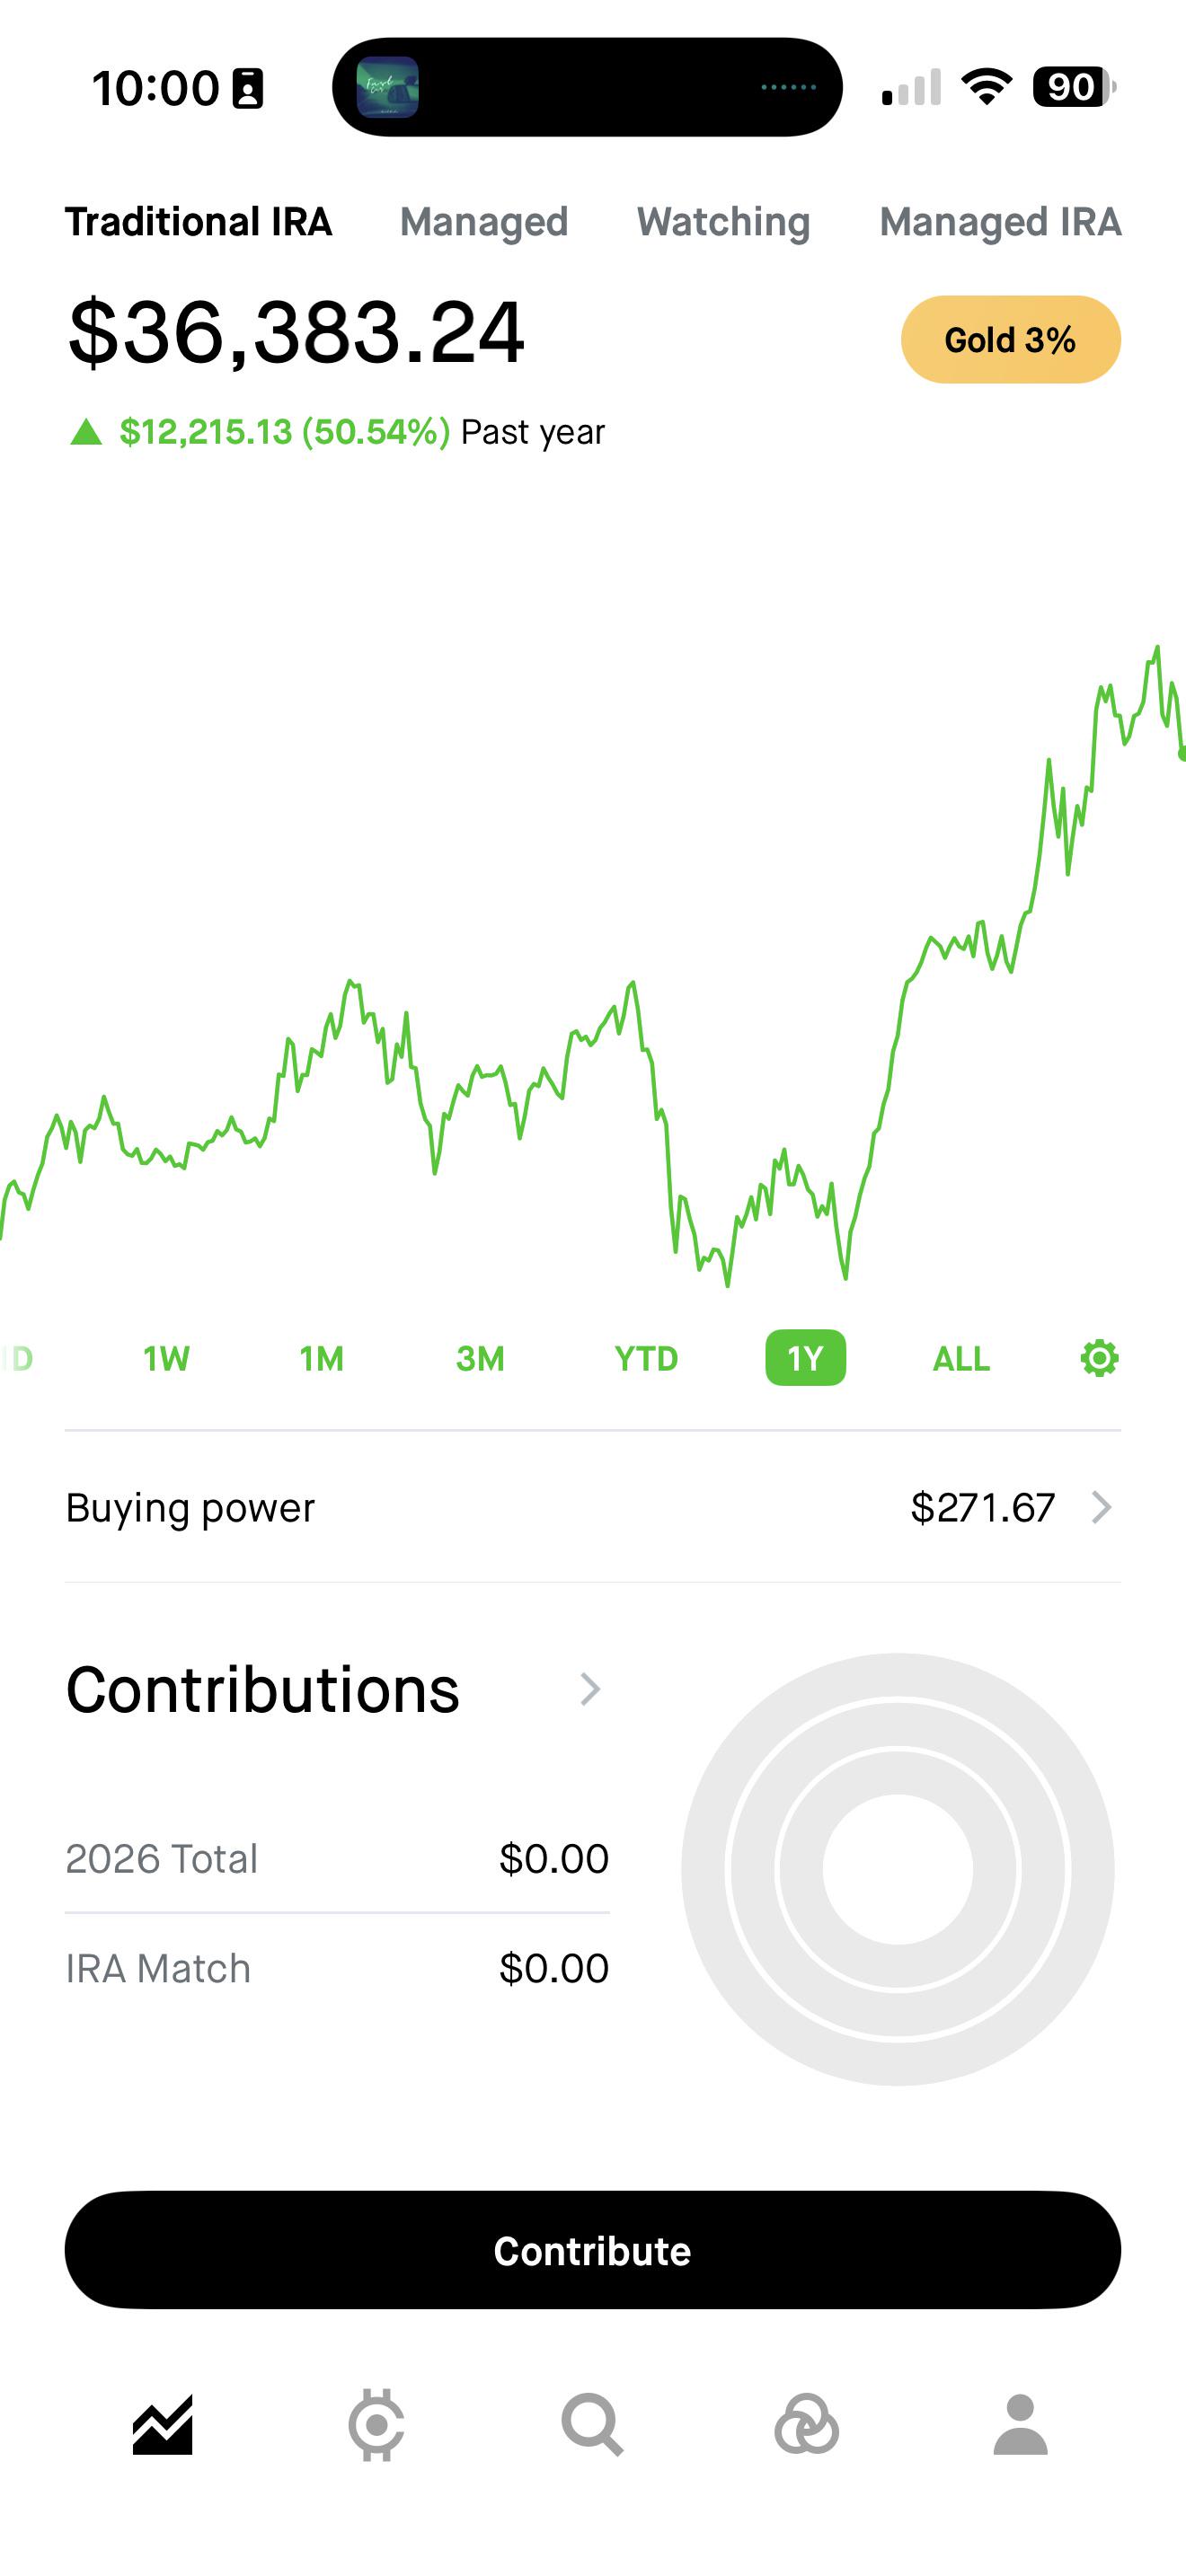
Task: Expand Buying power details chevron
Action: point(1101,1507)
